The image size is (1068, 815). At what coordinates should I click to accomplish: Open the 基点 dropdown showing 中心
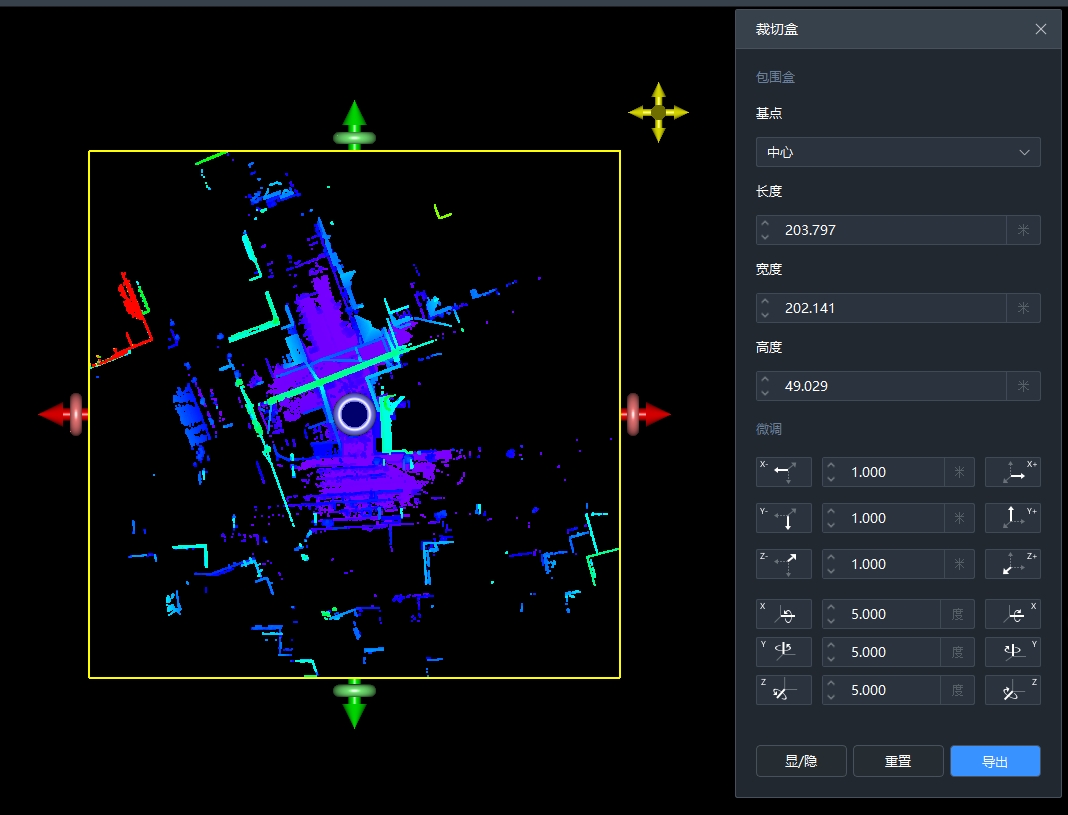tap(897, 152)
